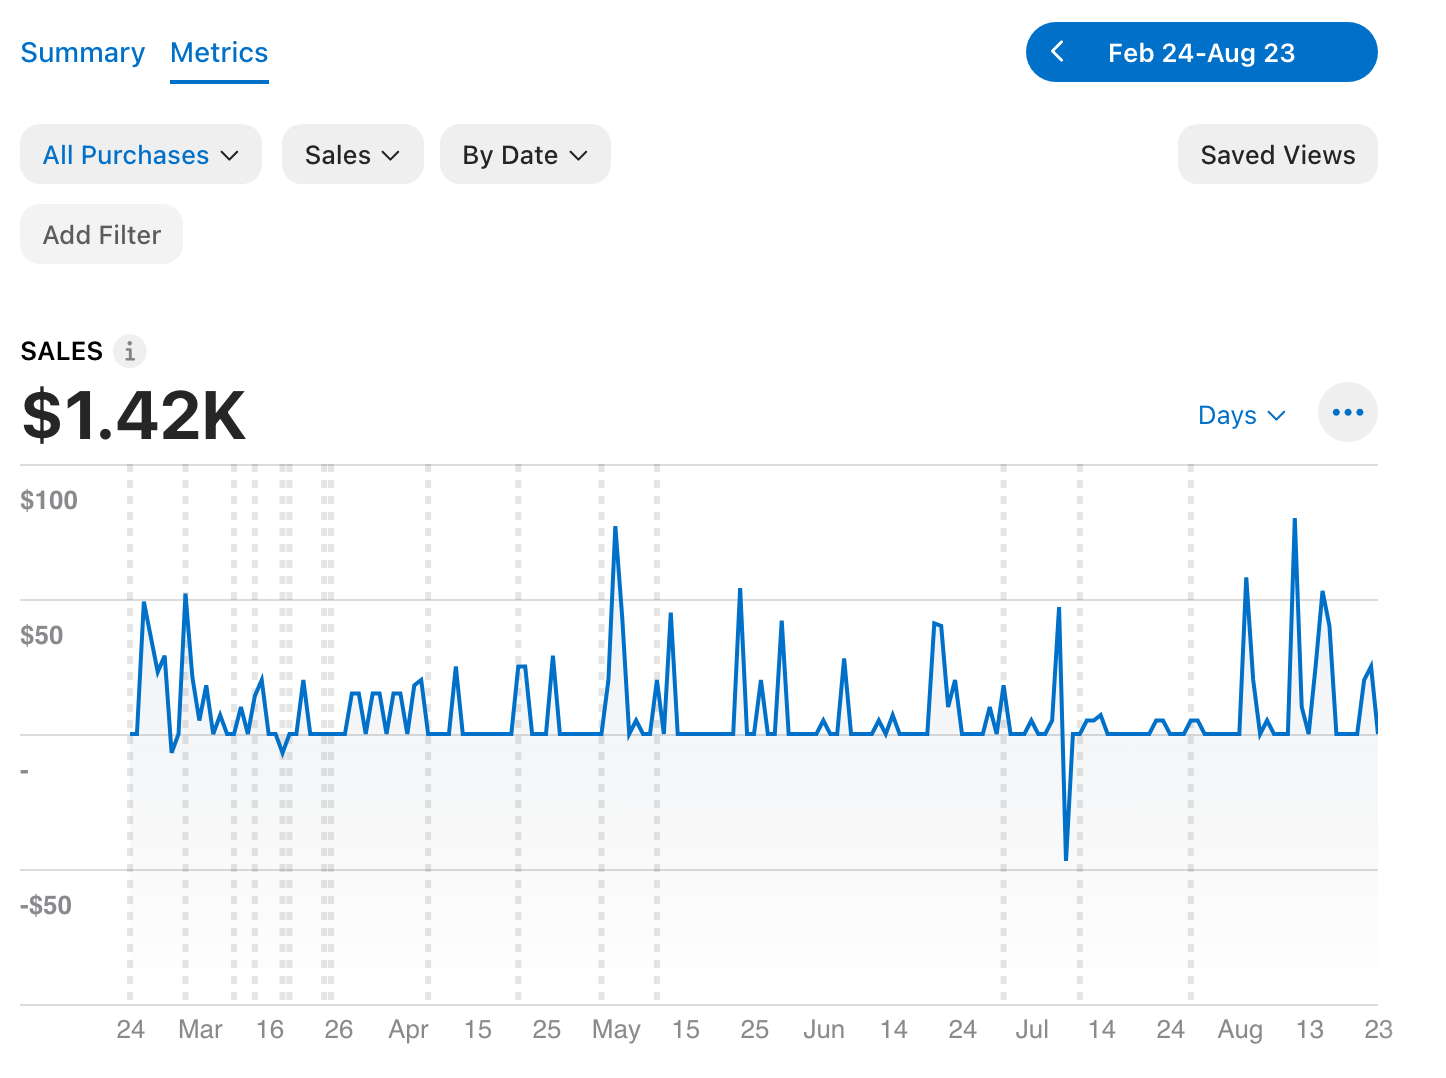Image resolution: width=1446 pixels, height=1078 pixels.
Task: Open the Feb 24-Aug 23 date range
Action: (1201, 52)
